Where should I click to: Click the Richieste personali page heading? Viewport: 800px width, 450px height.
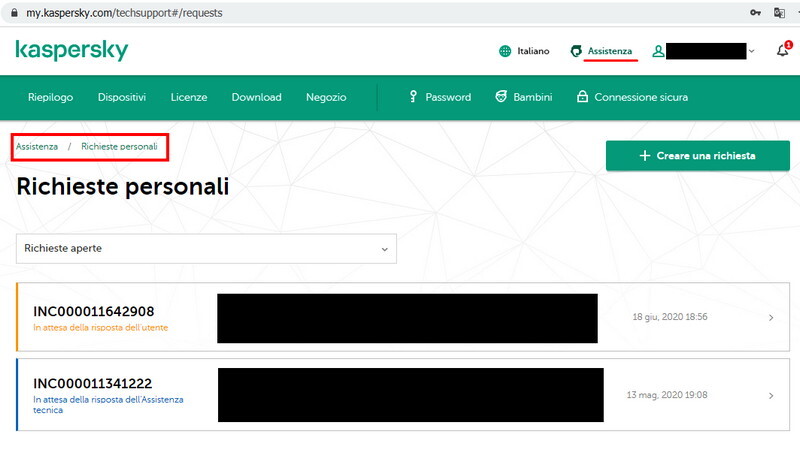[x=122, y=186]
